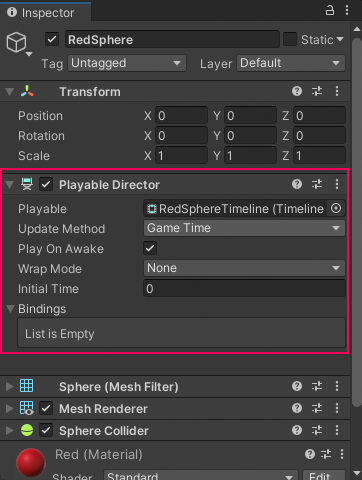Open Transform component help reference

point(297,91)
